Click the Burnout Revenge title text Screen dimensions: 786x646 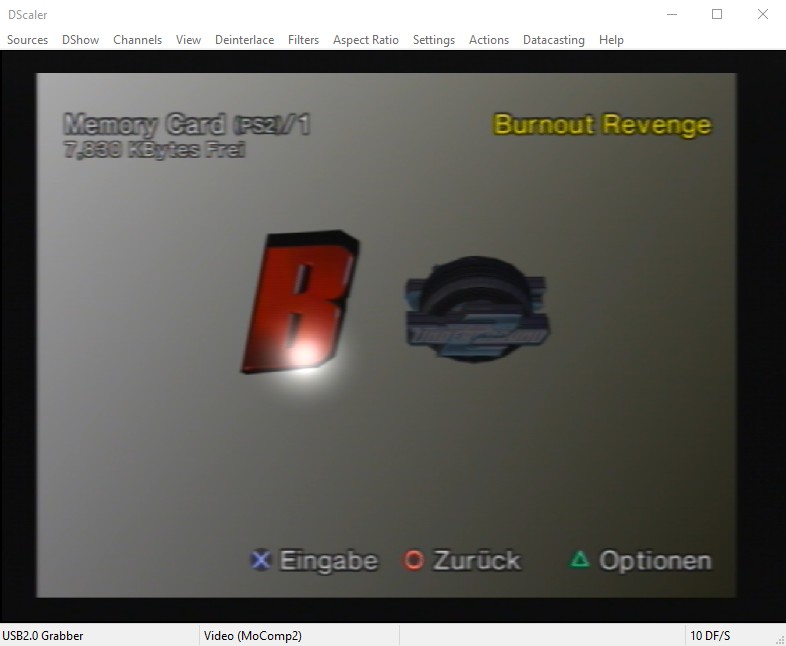click(602, 125)
